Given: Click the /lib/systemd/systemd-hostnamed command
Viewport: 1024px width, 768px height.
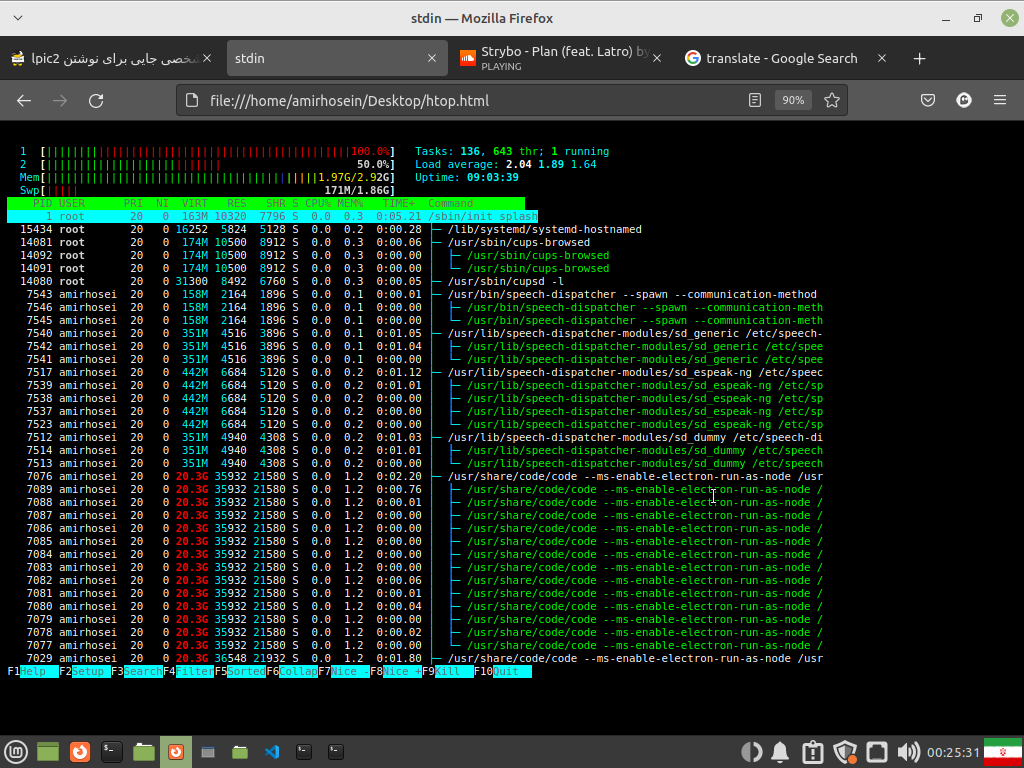Looking at the screenshot, I should tap(545, 230).
